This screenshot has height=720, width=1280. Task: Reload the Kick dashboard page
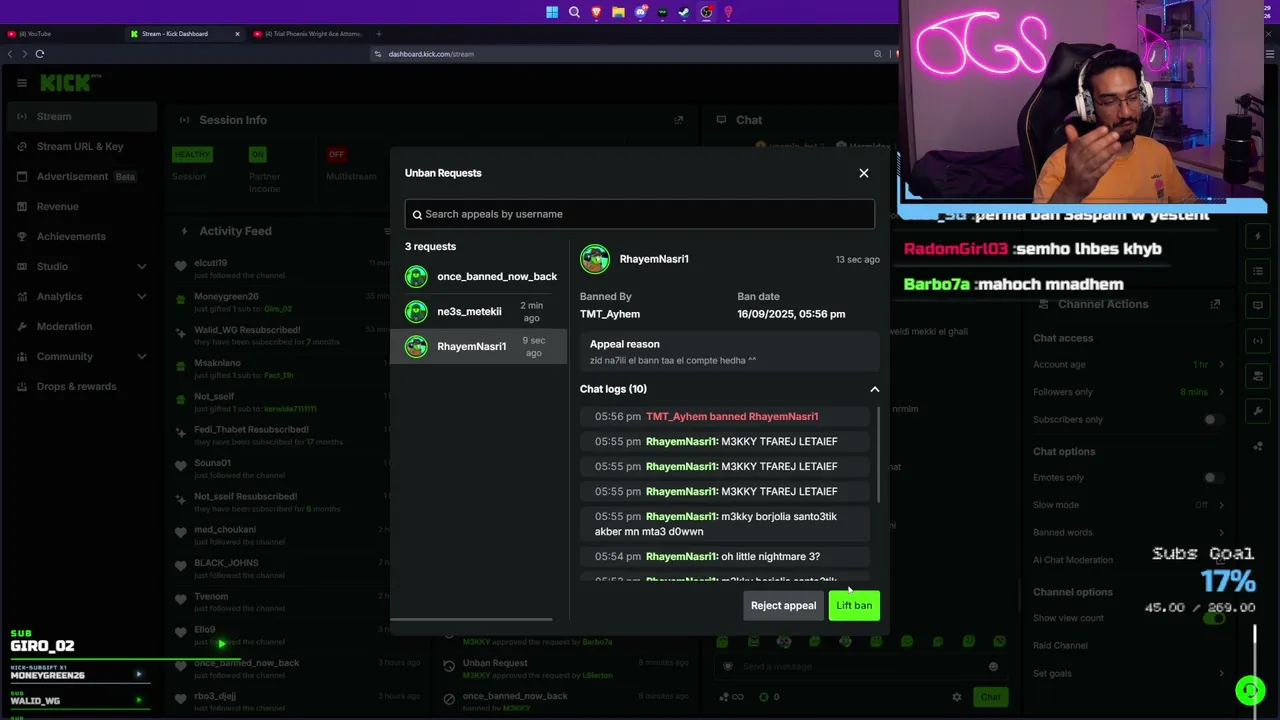coord(40,54)
